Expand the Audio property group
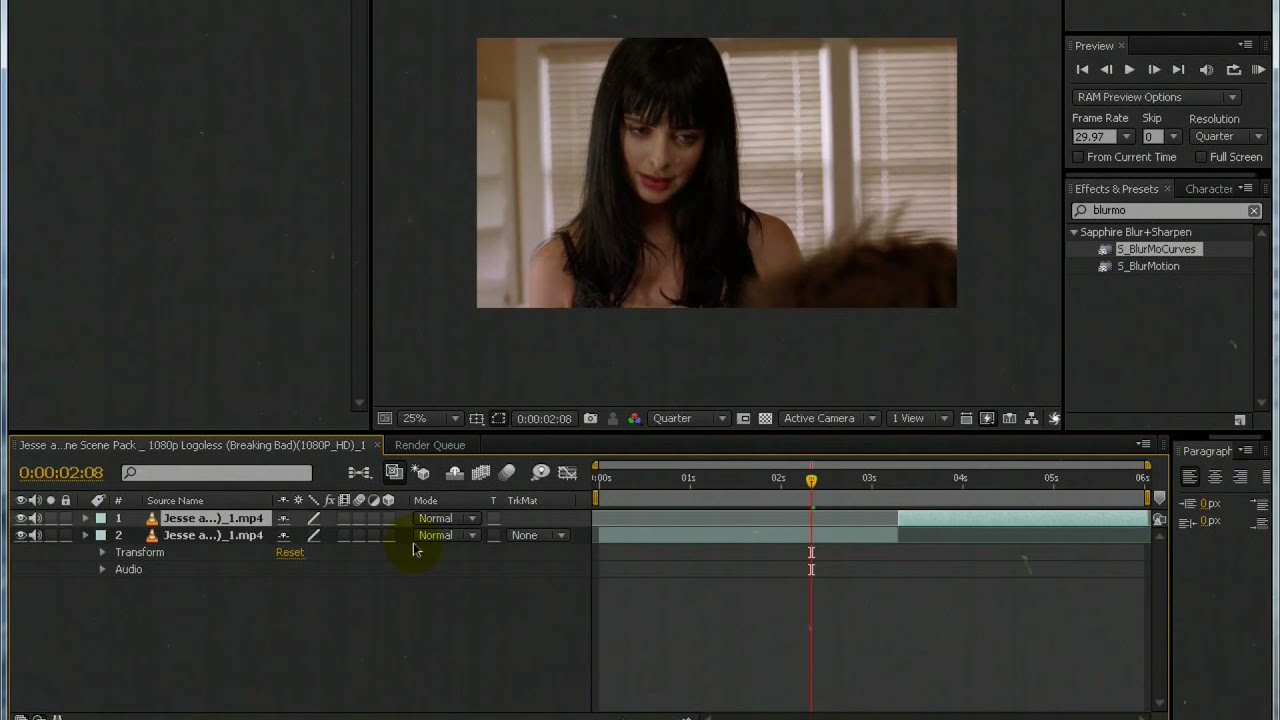The image size is (1280, 720). (x=102, y=569)
